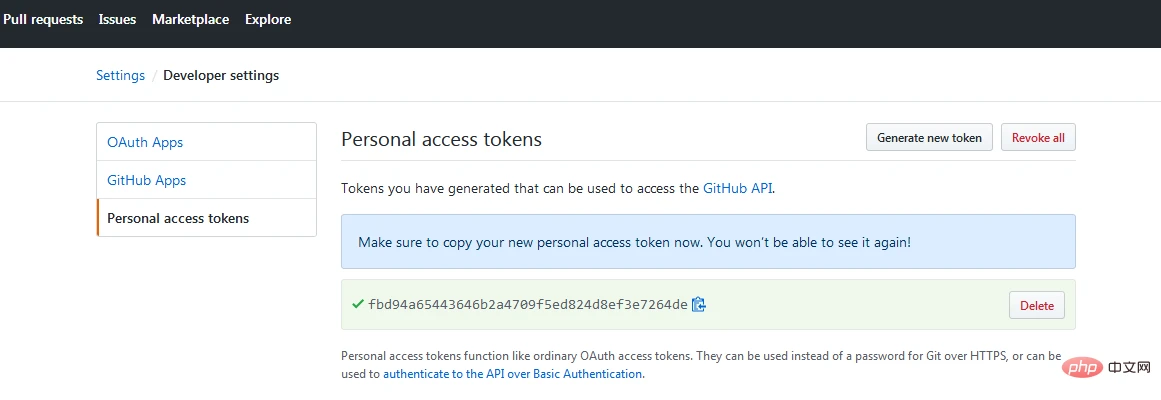Copy the new token with the clipboard icon
This screenshot has height=400, width=1161.
699,305
